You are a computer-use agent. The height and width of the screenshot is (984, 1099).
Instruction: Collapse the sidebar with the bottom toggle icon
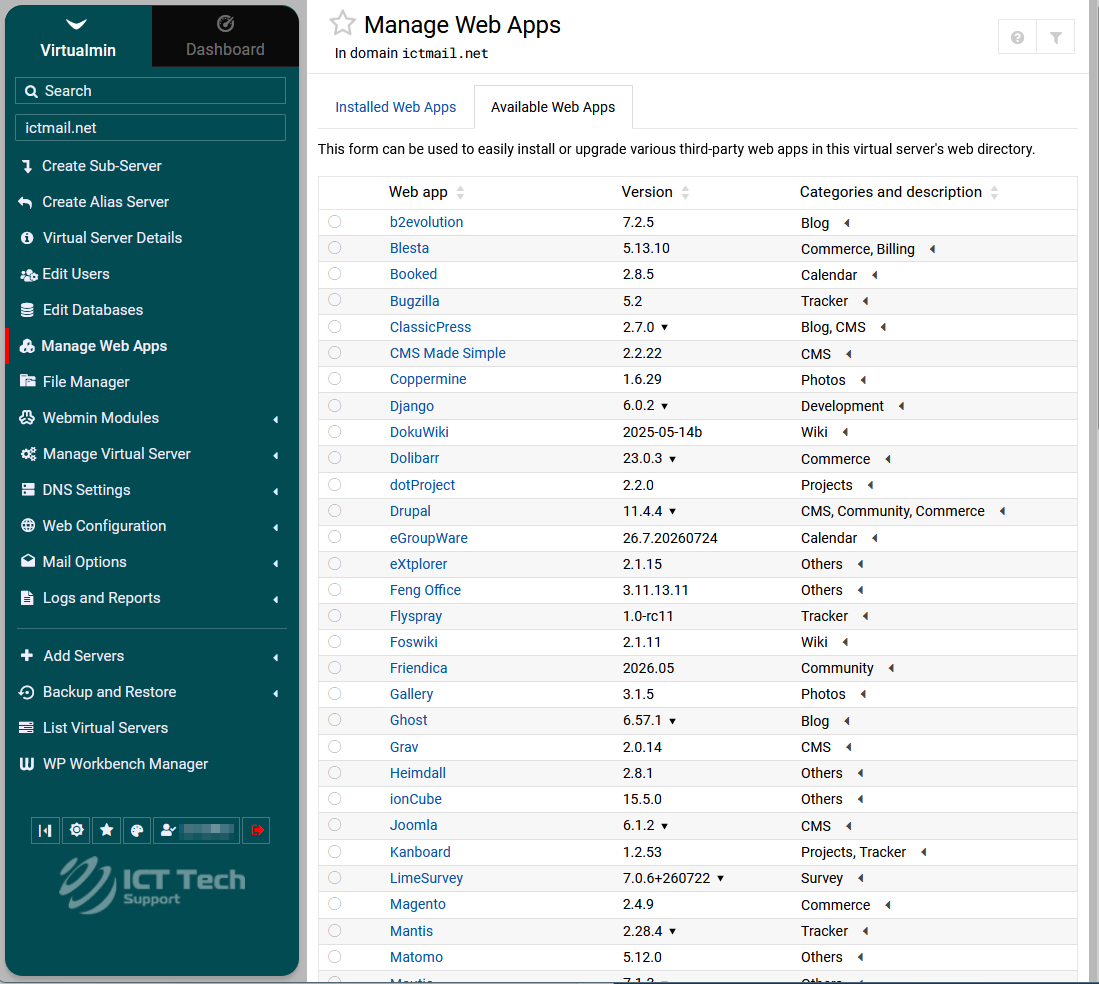pyautogui.click(x=45, y=831)
